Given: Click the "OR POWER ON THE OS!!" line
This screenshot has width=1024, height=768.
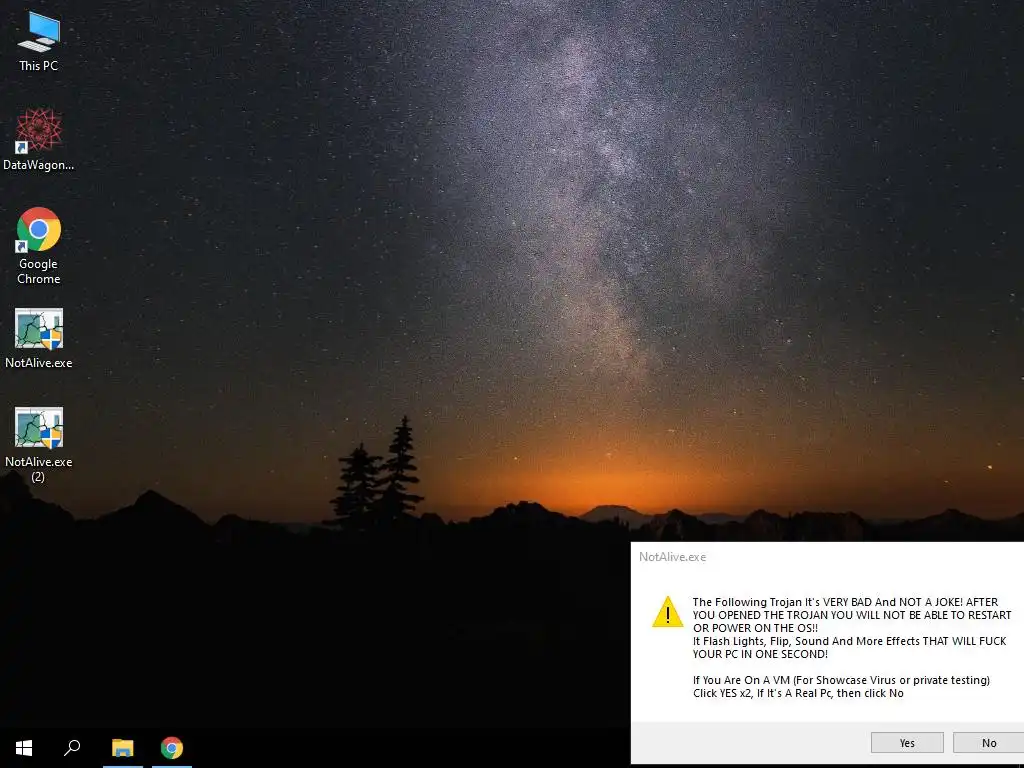Looking at the screenshot, I should click(756, 628).
